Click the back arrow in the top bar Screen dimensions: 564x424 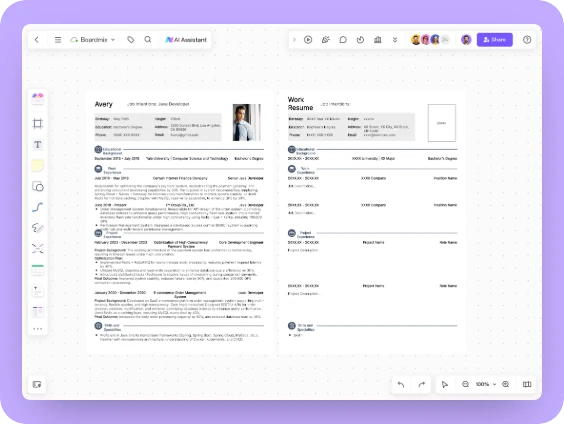[37, 40]
